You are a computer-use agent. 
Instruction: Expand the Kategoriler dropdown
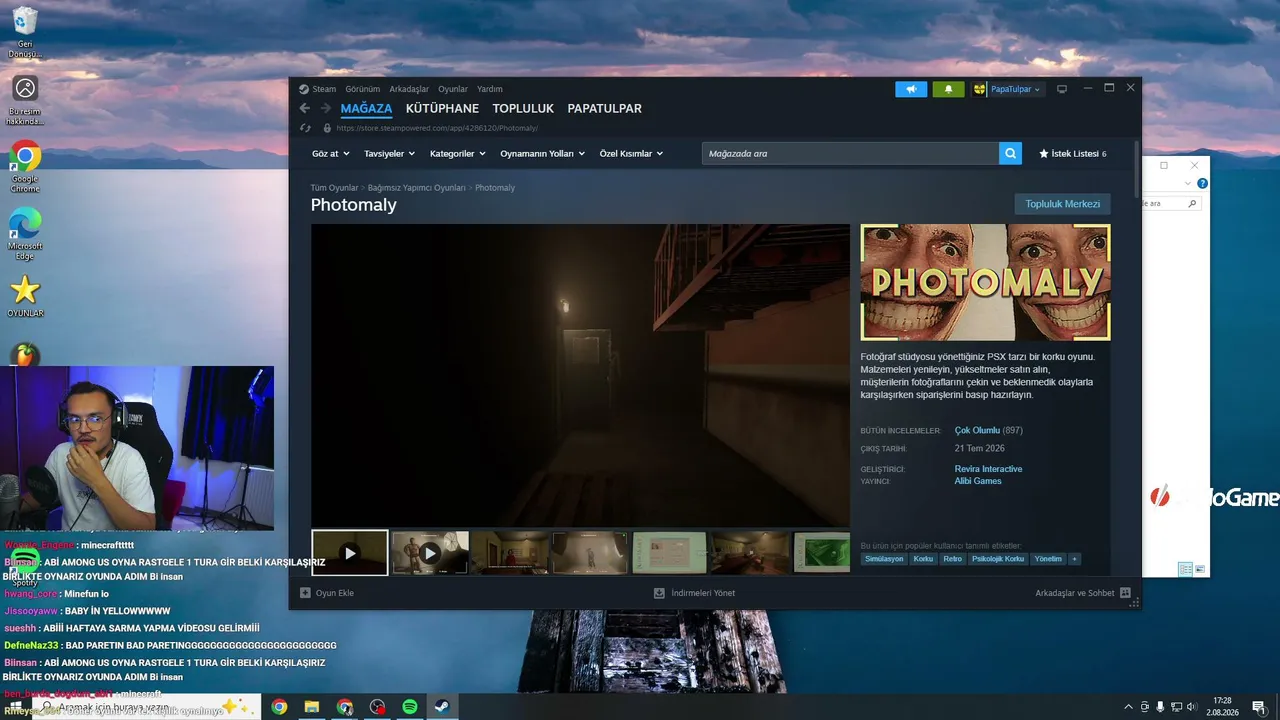458,154
